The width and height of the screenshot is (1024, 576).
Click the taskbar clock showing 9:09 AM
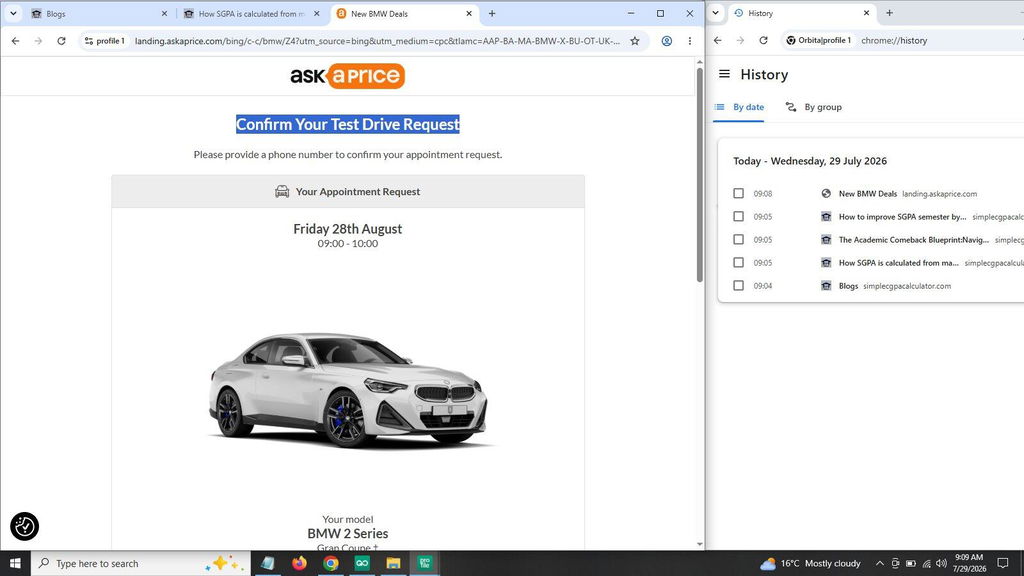click(969, 563)
